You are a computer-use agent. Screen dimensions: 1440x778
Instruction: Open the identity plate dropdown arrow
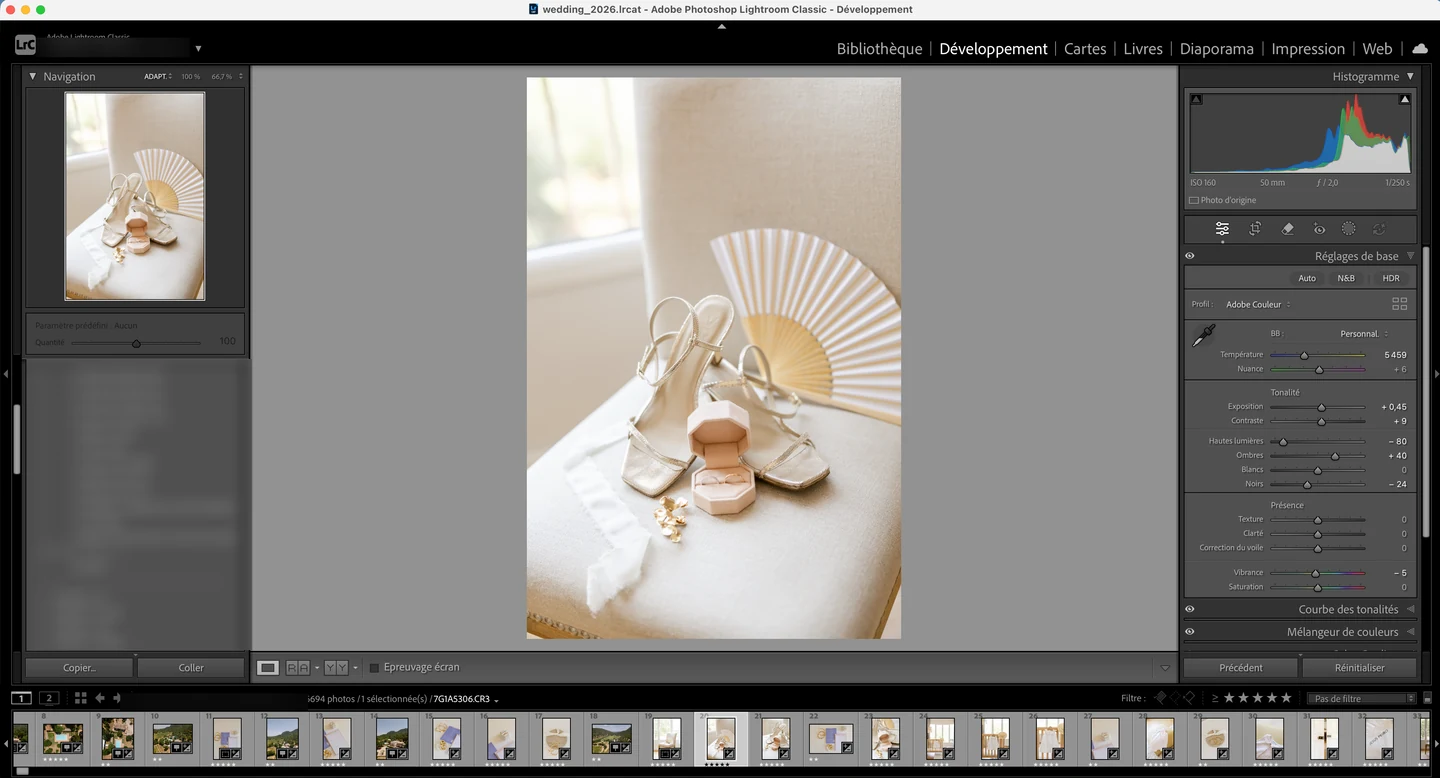[198, 48]
